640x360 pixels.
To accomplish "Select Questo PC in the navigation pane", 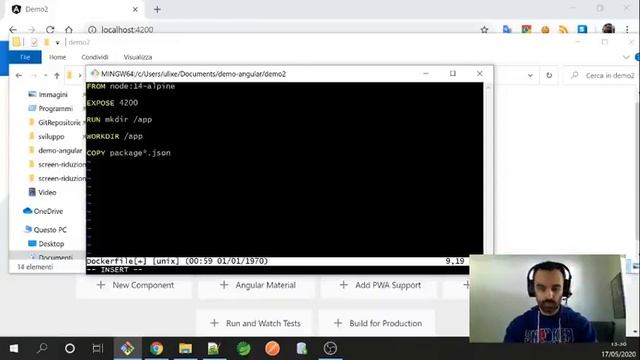I will pyautogui.click(x=50, y=230).
